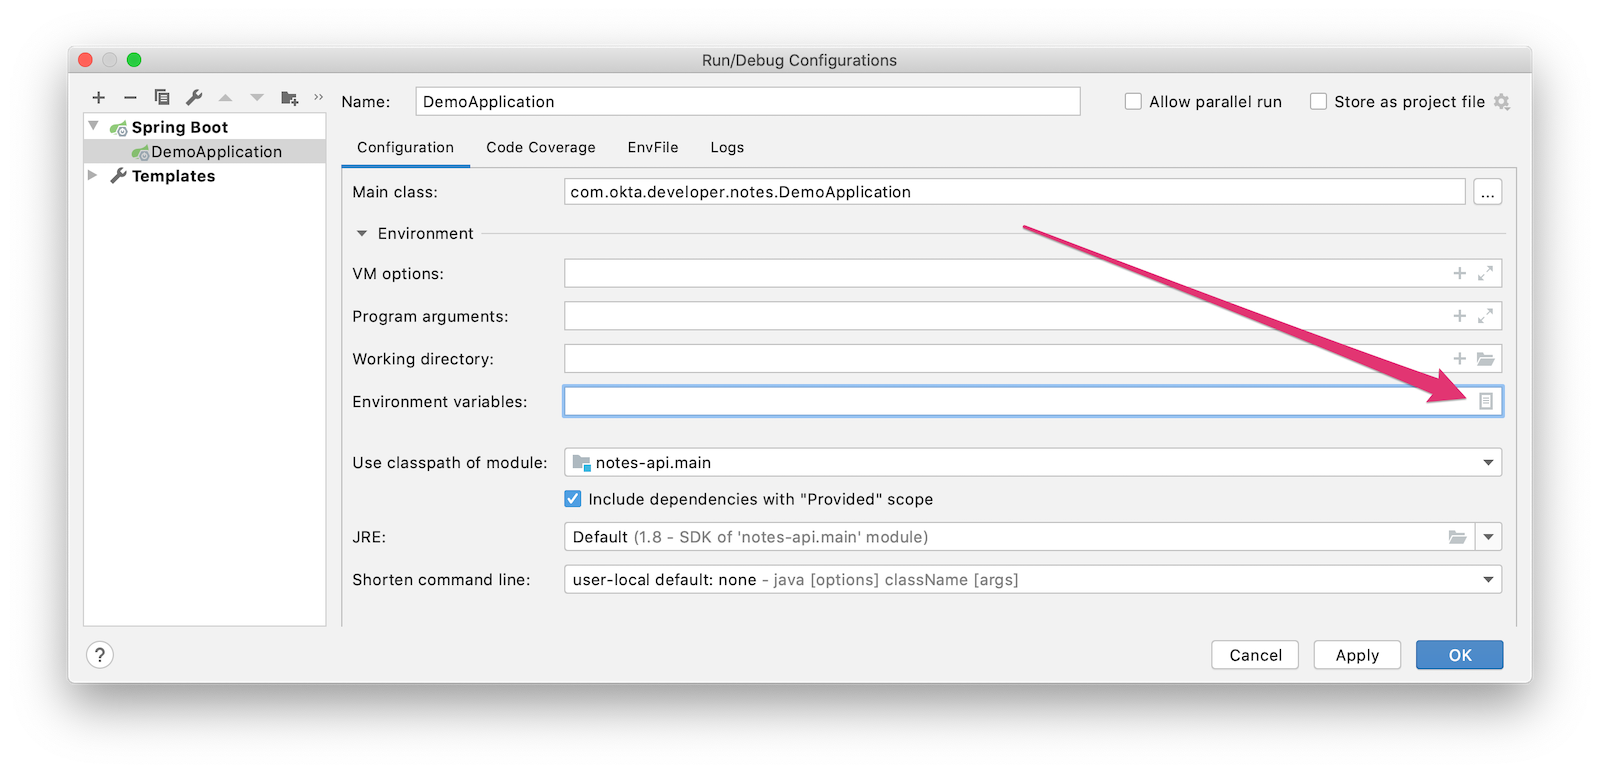Browse for working directory folder icon

click(x=1486, y=359)
